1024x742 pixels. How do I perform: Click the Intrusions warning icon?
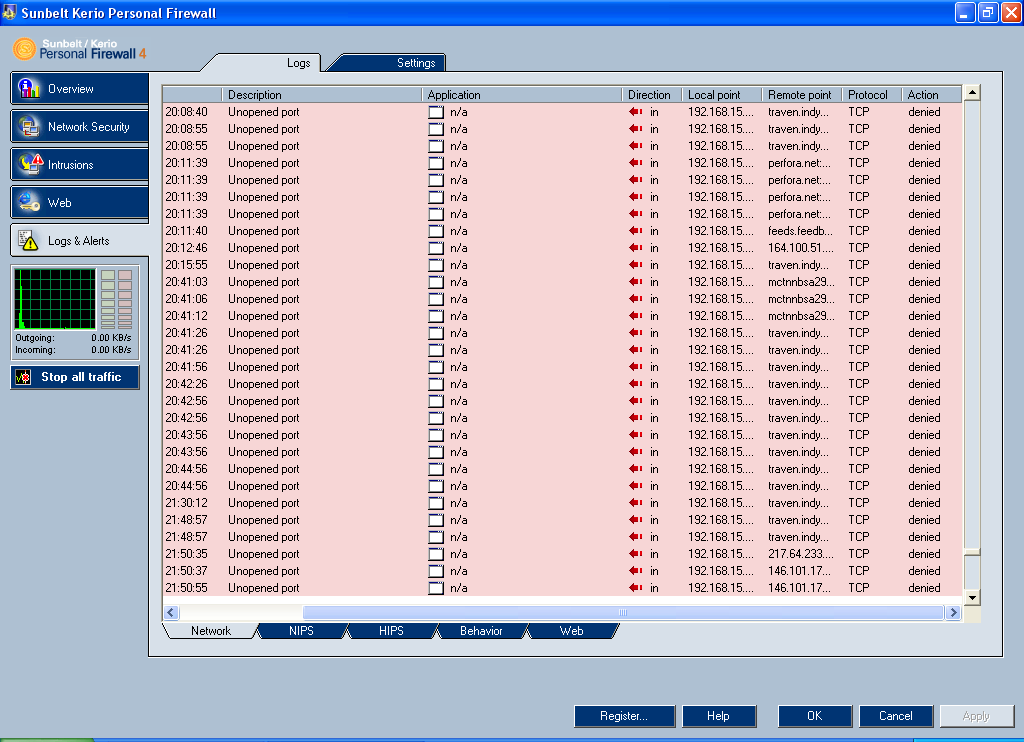(30, 165)
